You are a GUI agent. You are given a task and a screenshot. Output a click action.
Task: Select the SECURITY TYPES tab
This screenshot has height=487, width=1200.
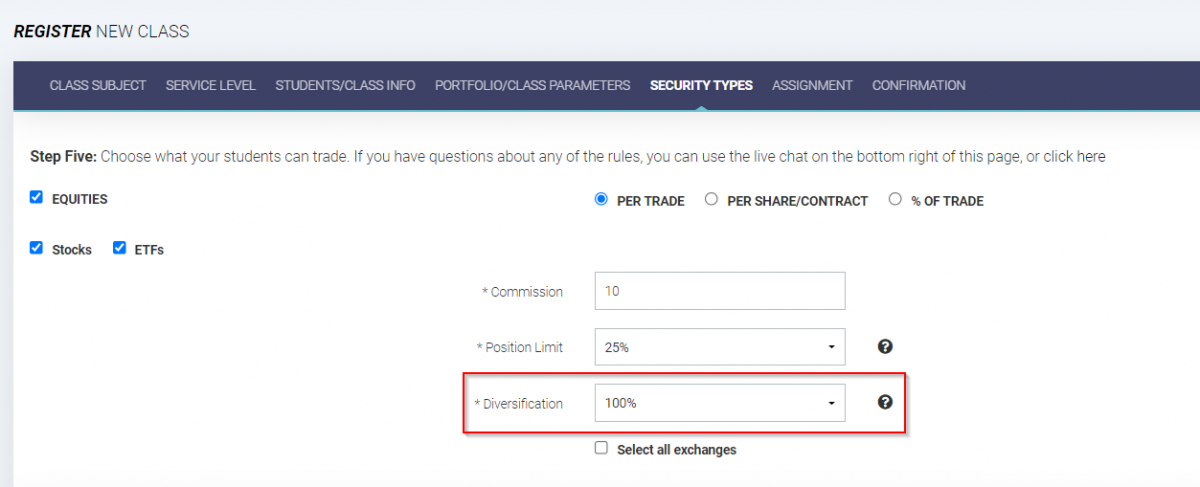[x=701, y=86]
